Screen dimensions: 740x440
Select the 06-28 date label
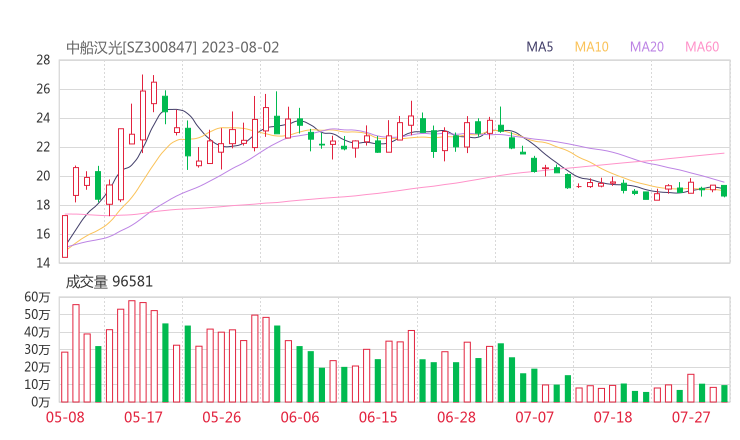tap(456, 417)
